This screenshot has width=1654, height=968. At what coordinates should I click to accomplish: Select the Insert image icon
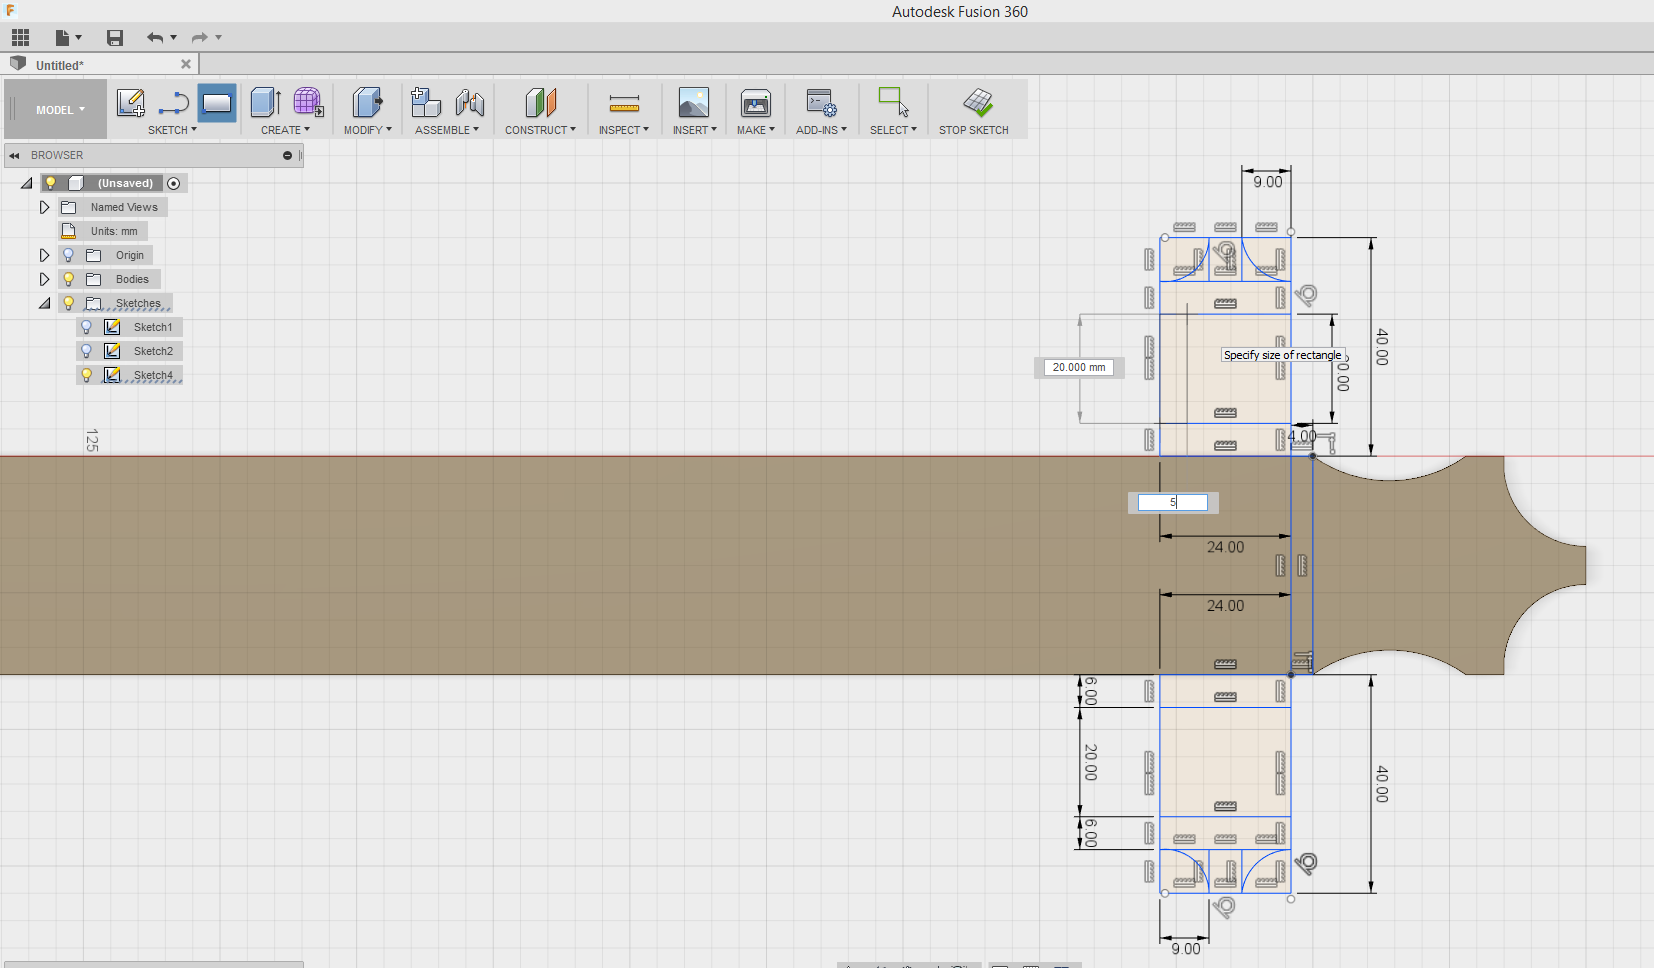[x=694, y=102]
